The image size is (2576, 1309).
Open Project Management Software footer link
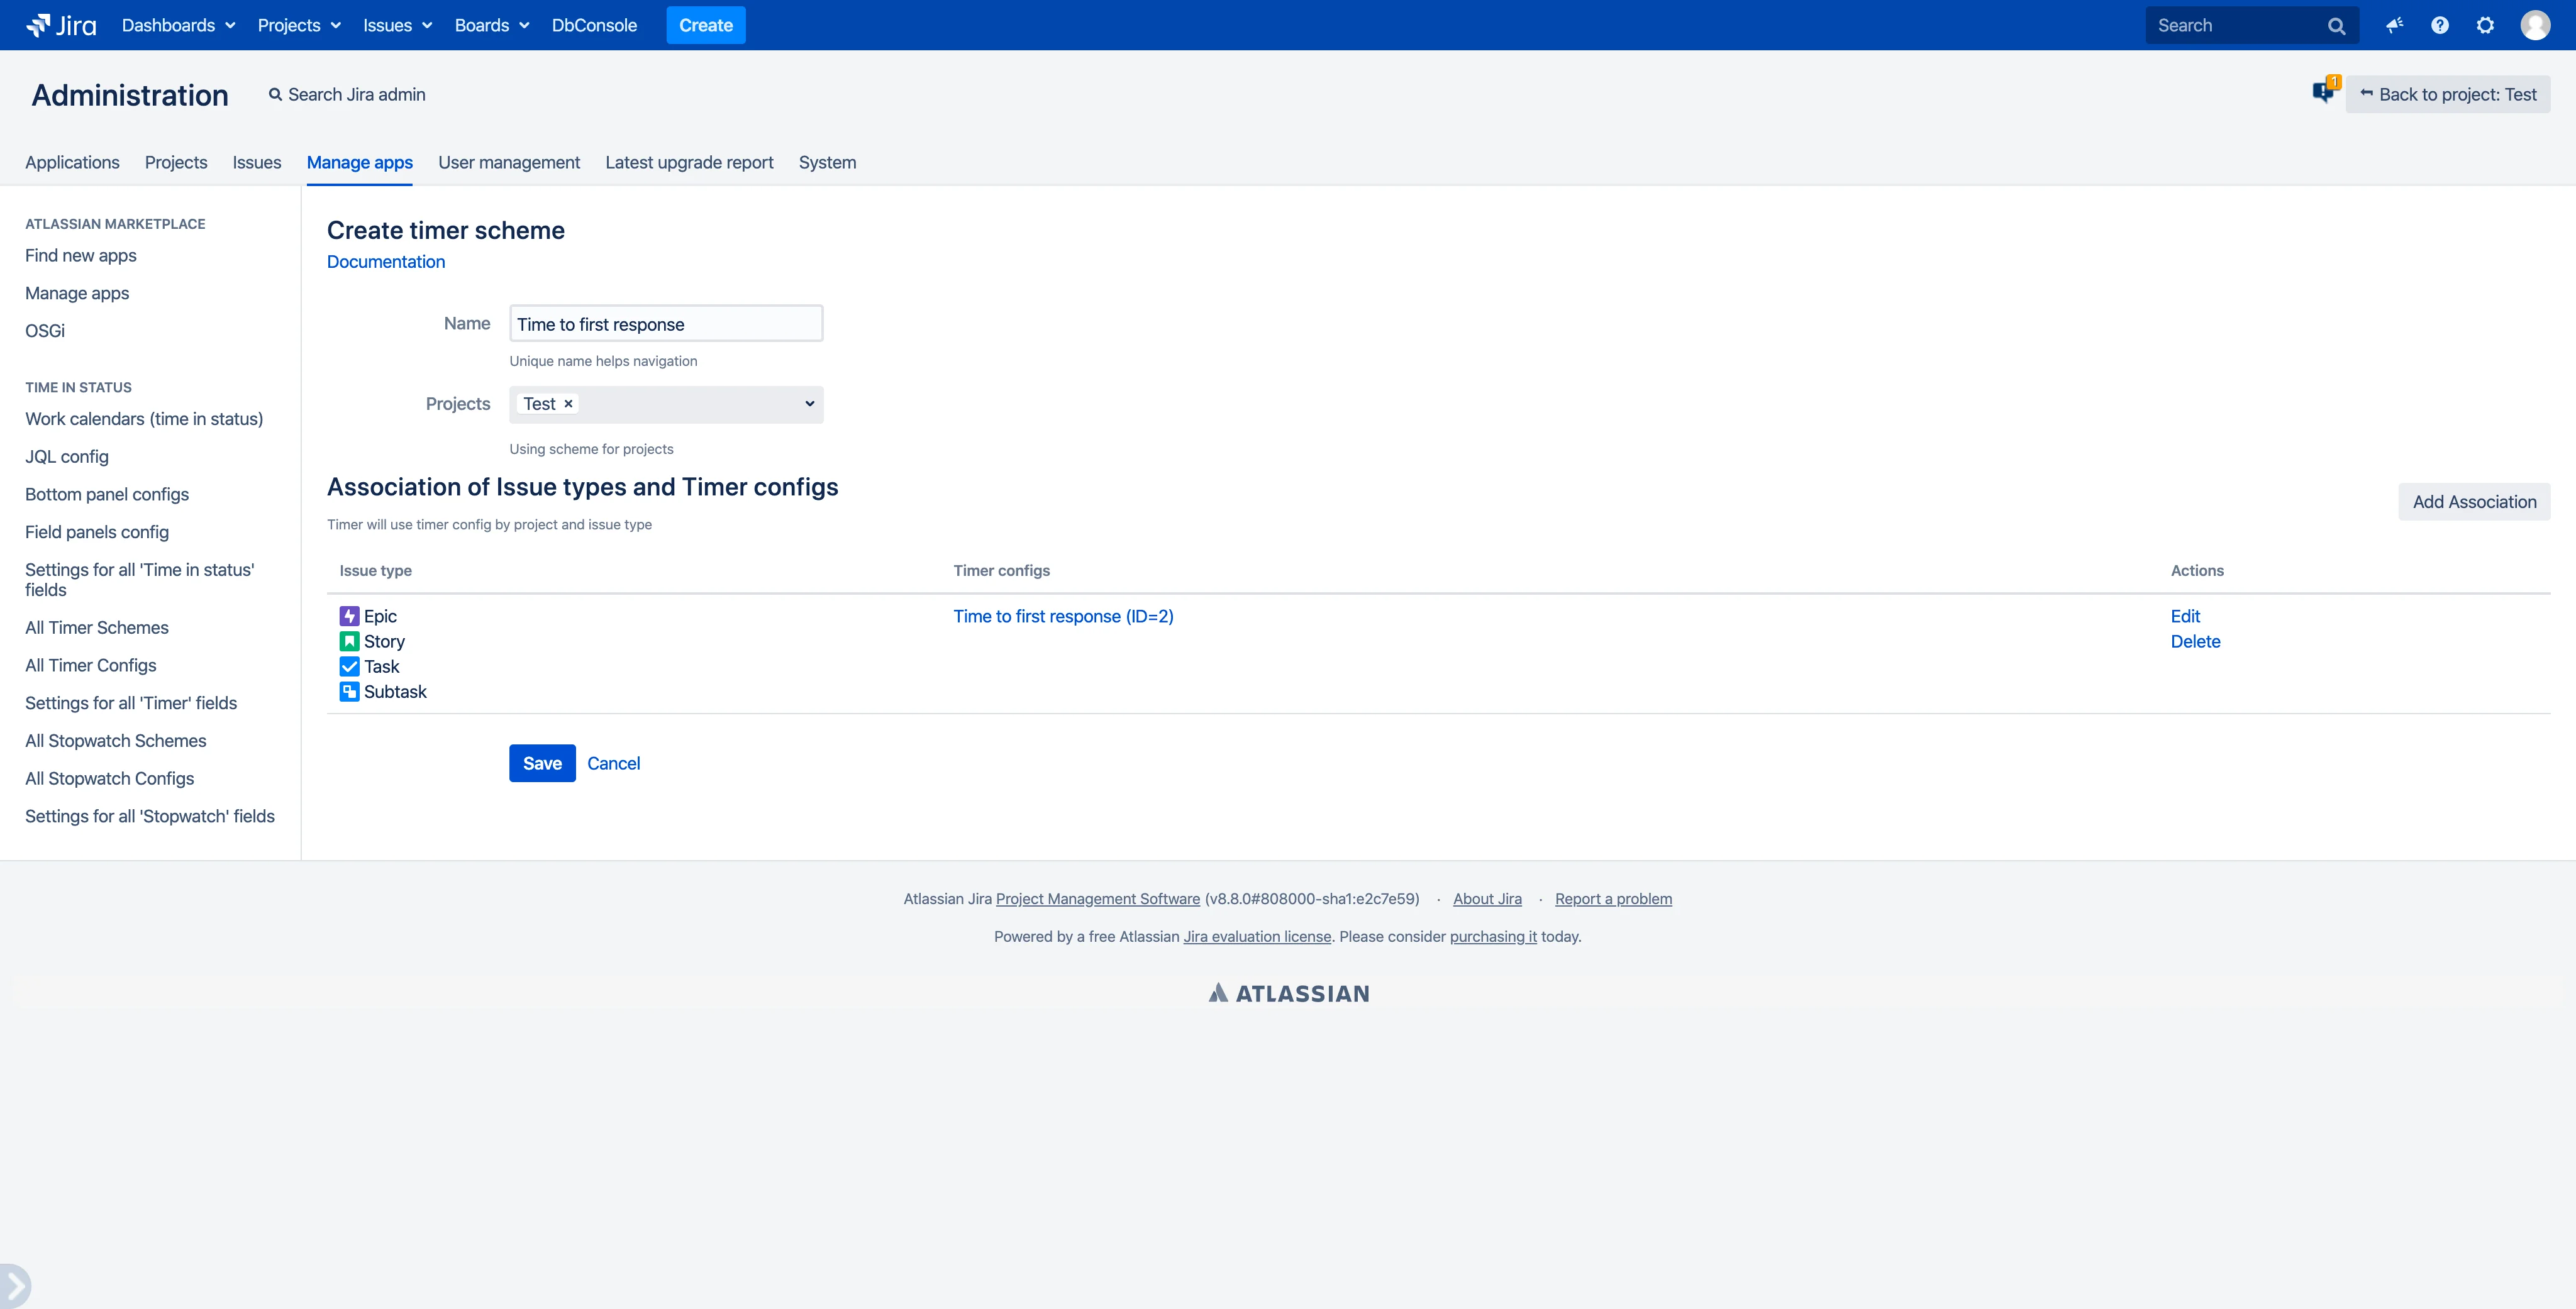point(1098,898)
